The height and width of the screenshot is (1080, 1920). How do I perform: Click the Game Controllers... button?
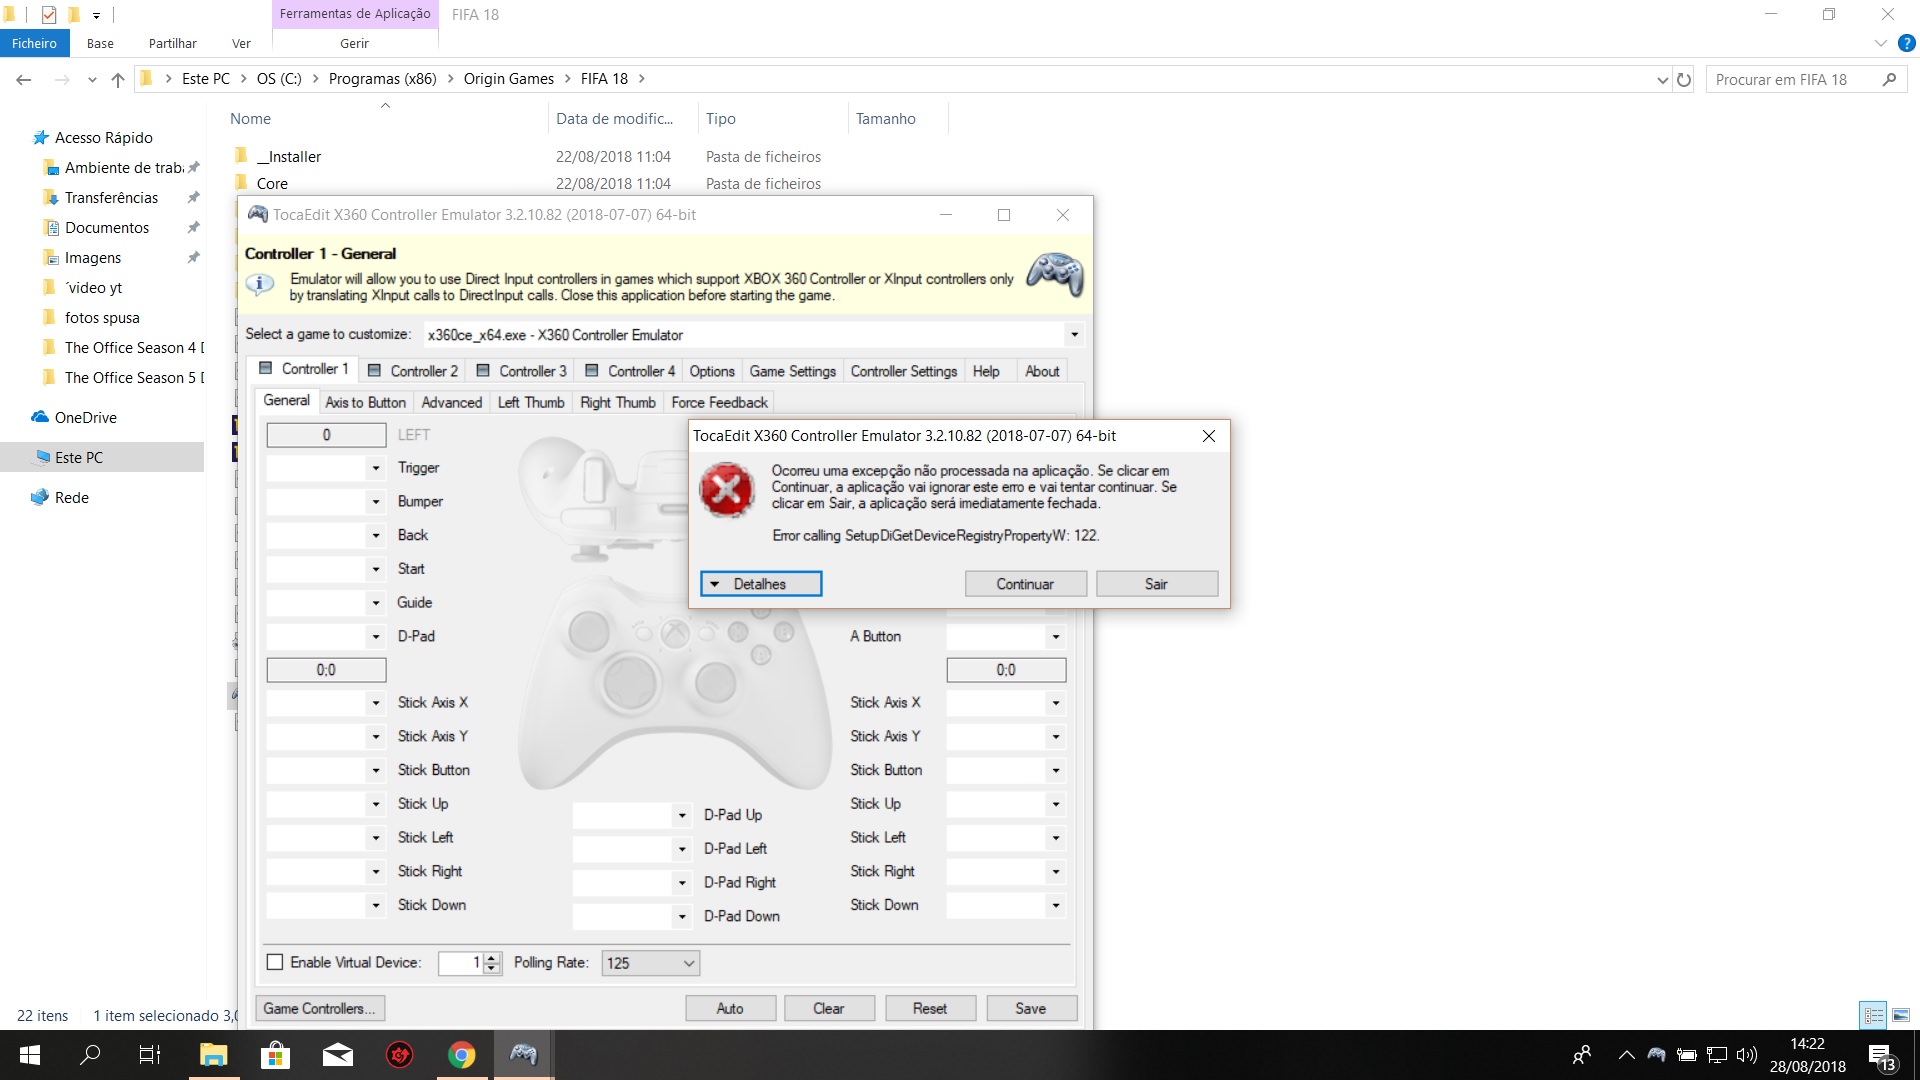320,1008
